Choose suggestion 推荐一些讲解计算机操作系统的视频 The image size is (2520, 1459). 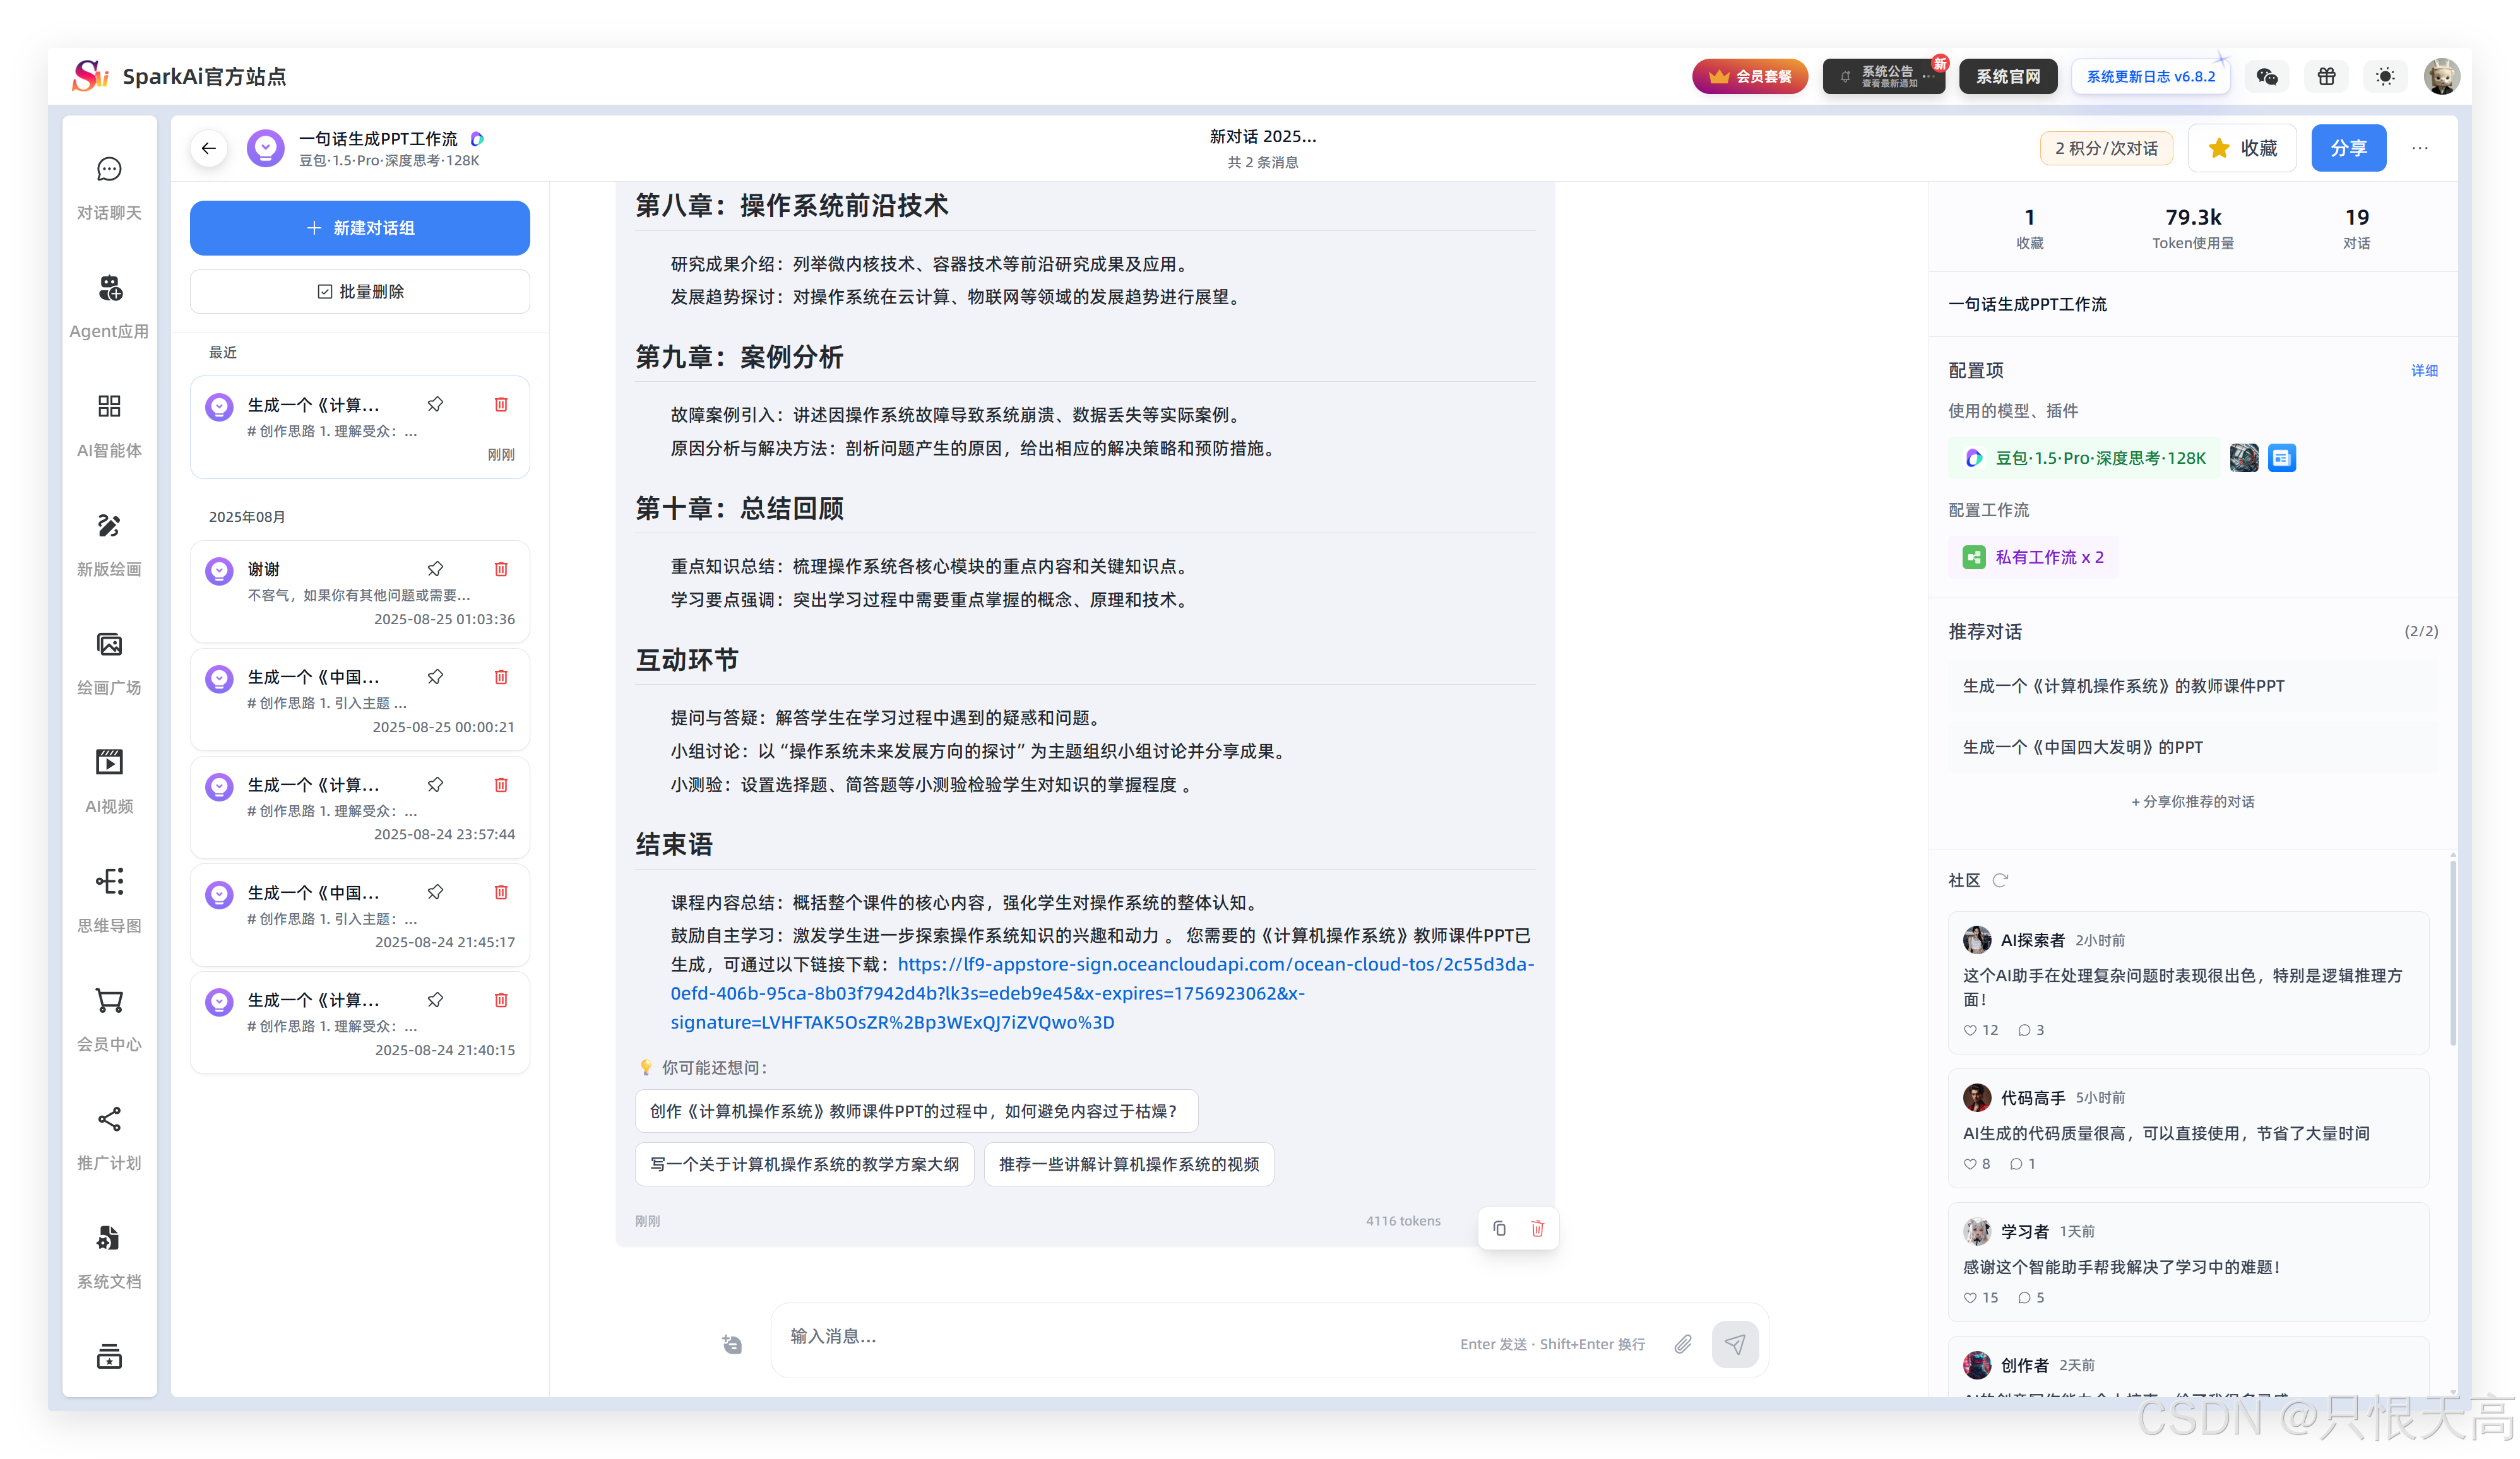tap(1129, 1164)
